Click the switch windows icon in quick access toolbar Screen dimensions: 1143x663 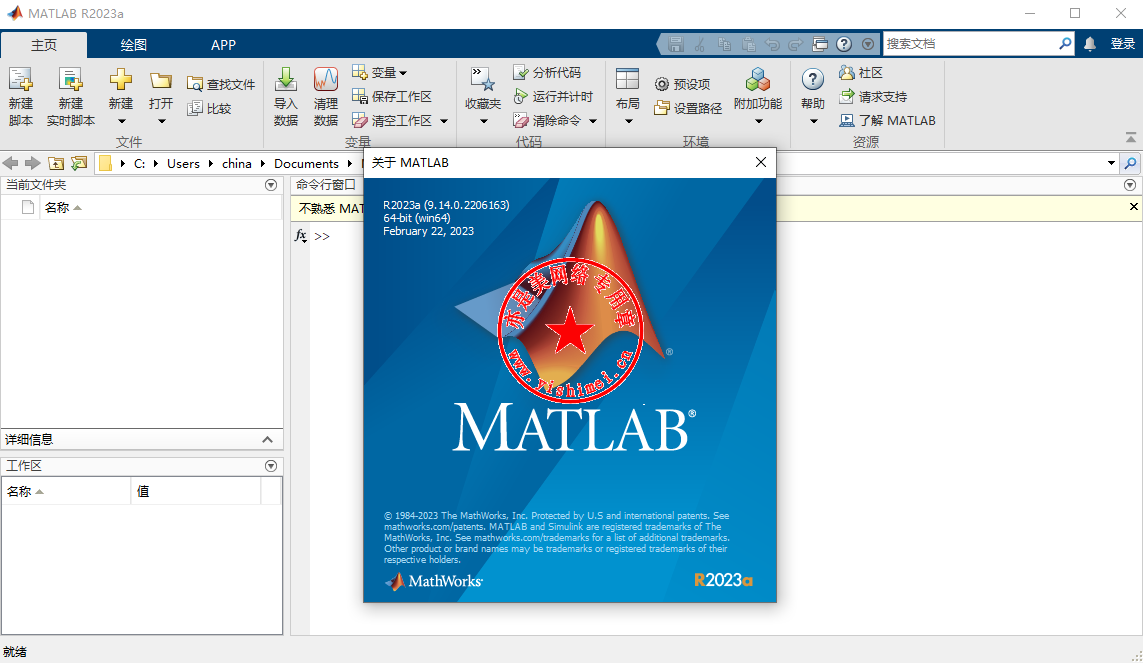[x=820, y=44]
